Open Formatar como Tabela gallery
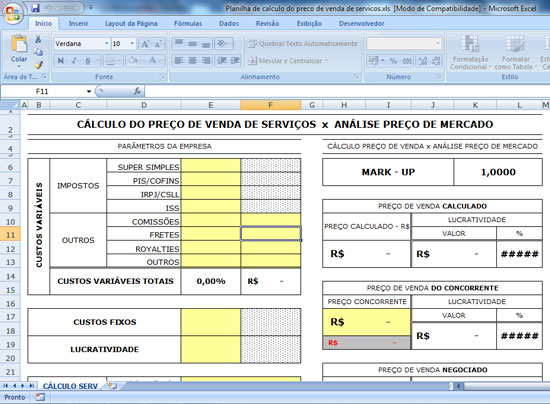550x404 pixels. pos(515,53)
